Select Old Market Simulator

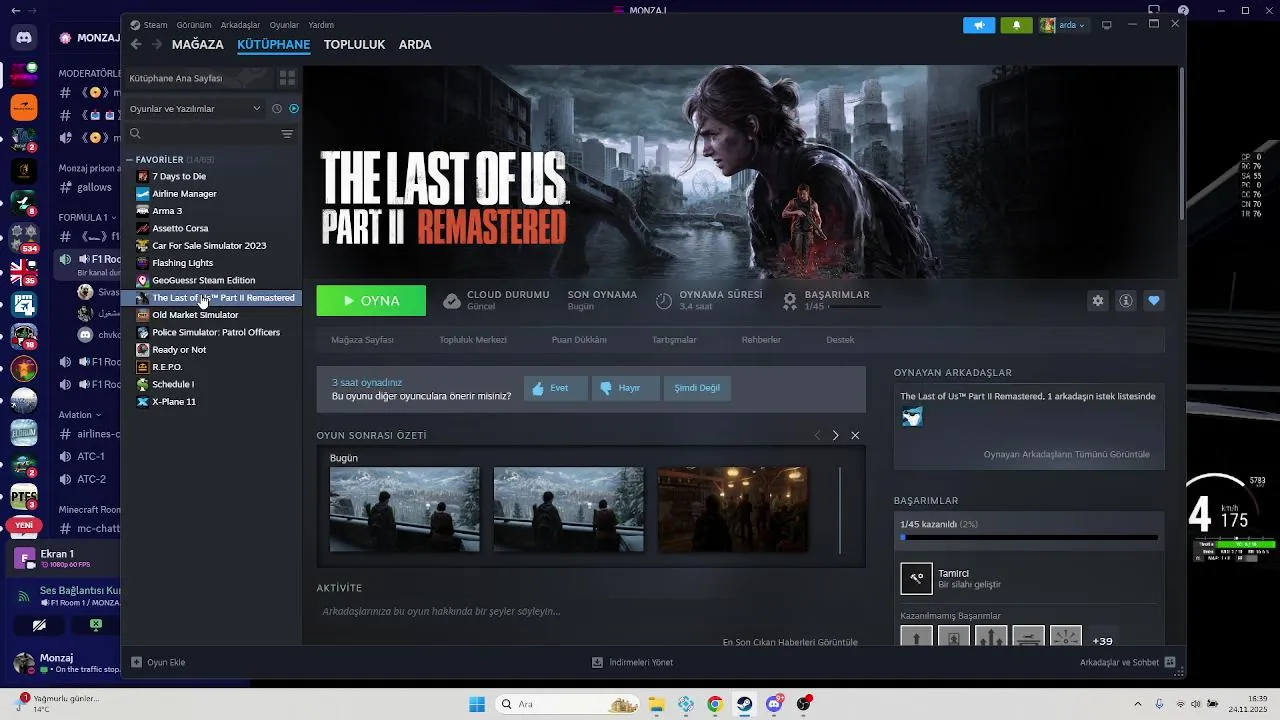195,315
